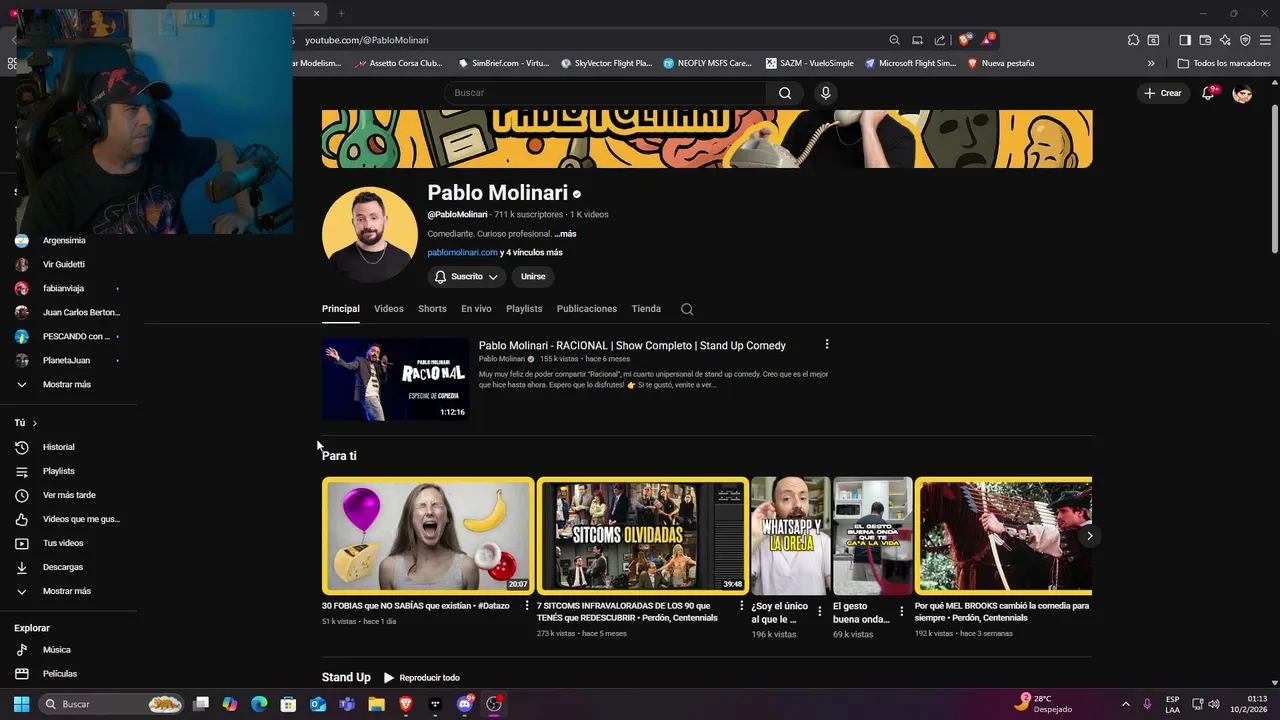Open the Tú section chevron

(x=34, y=423)
